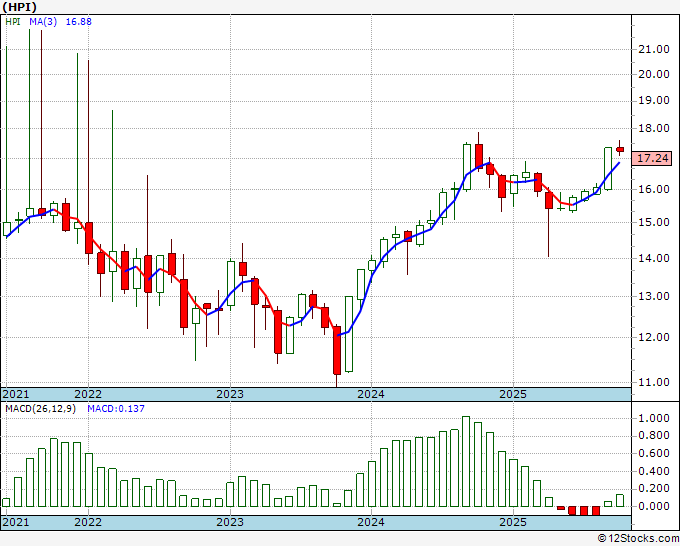Click the 12.00 price axis label

pyautogui.click(x=654, y=337)
